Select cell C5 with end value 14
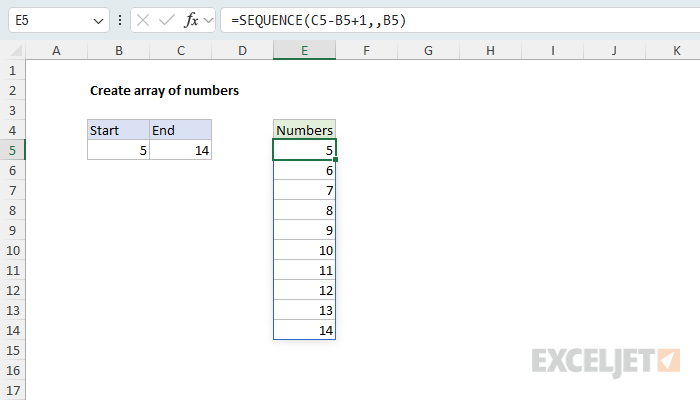 pos(181,150)
